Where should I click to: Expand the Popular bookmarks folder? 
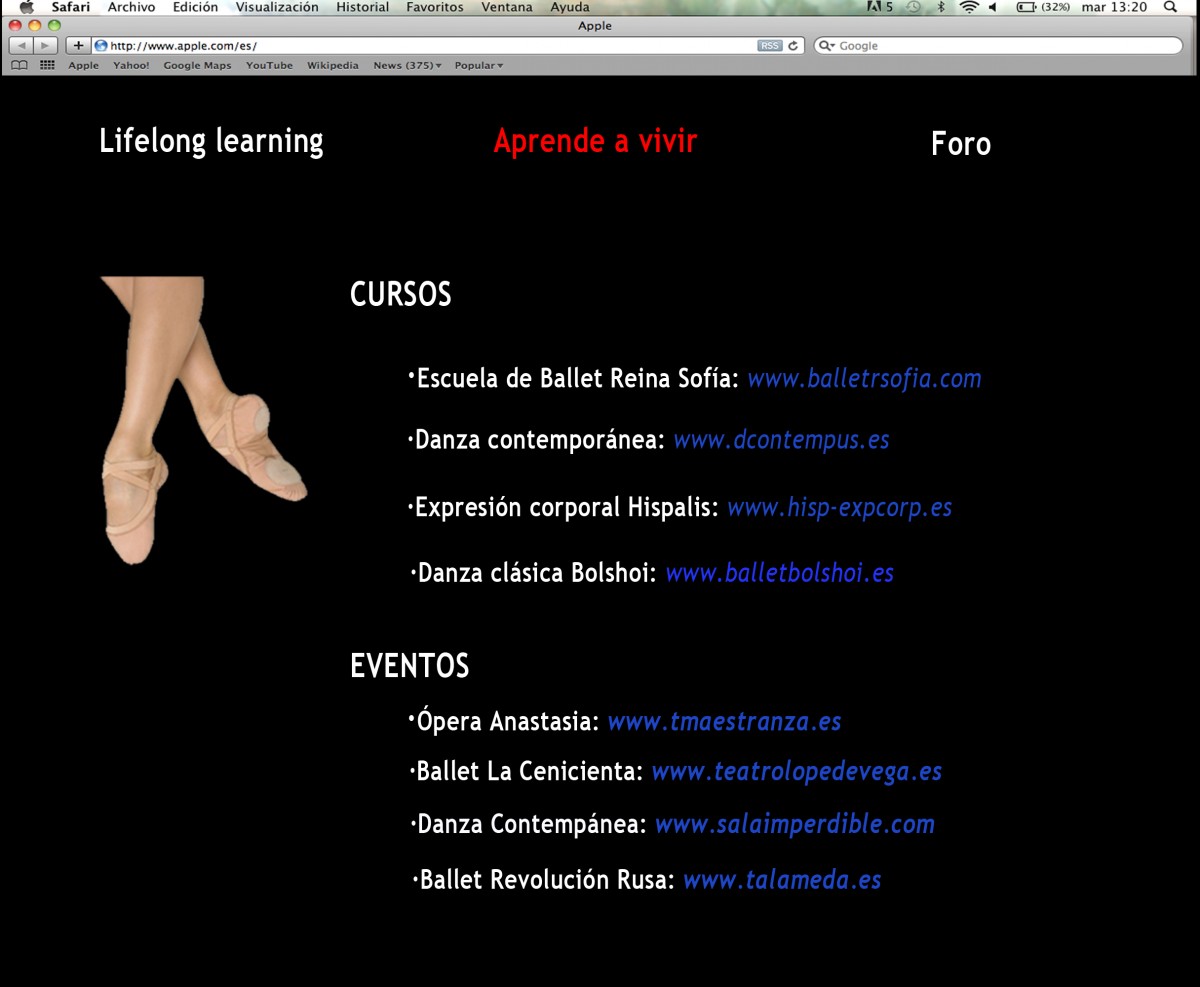pyautogui.click(x=479, y=65)
